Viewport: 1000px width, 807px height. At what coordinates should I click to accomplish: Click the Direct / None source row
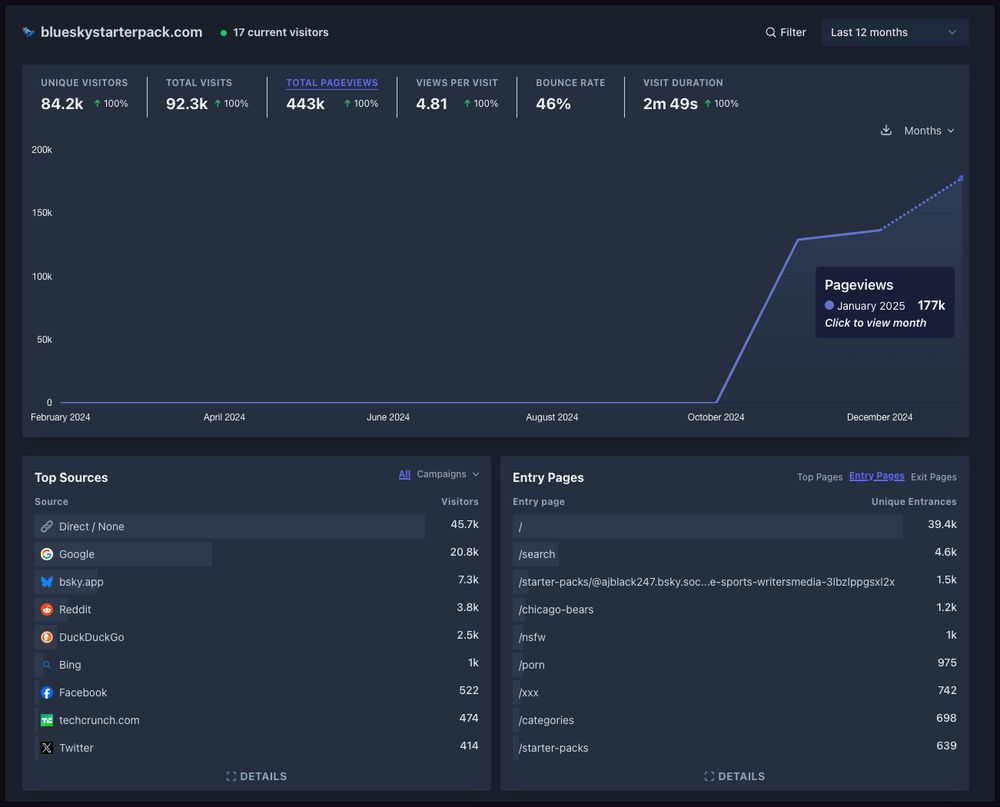point(256,526)
